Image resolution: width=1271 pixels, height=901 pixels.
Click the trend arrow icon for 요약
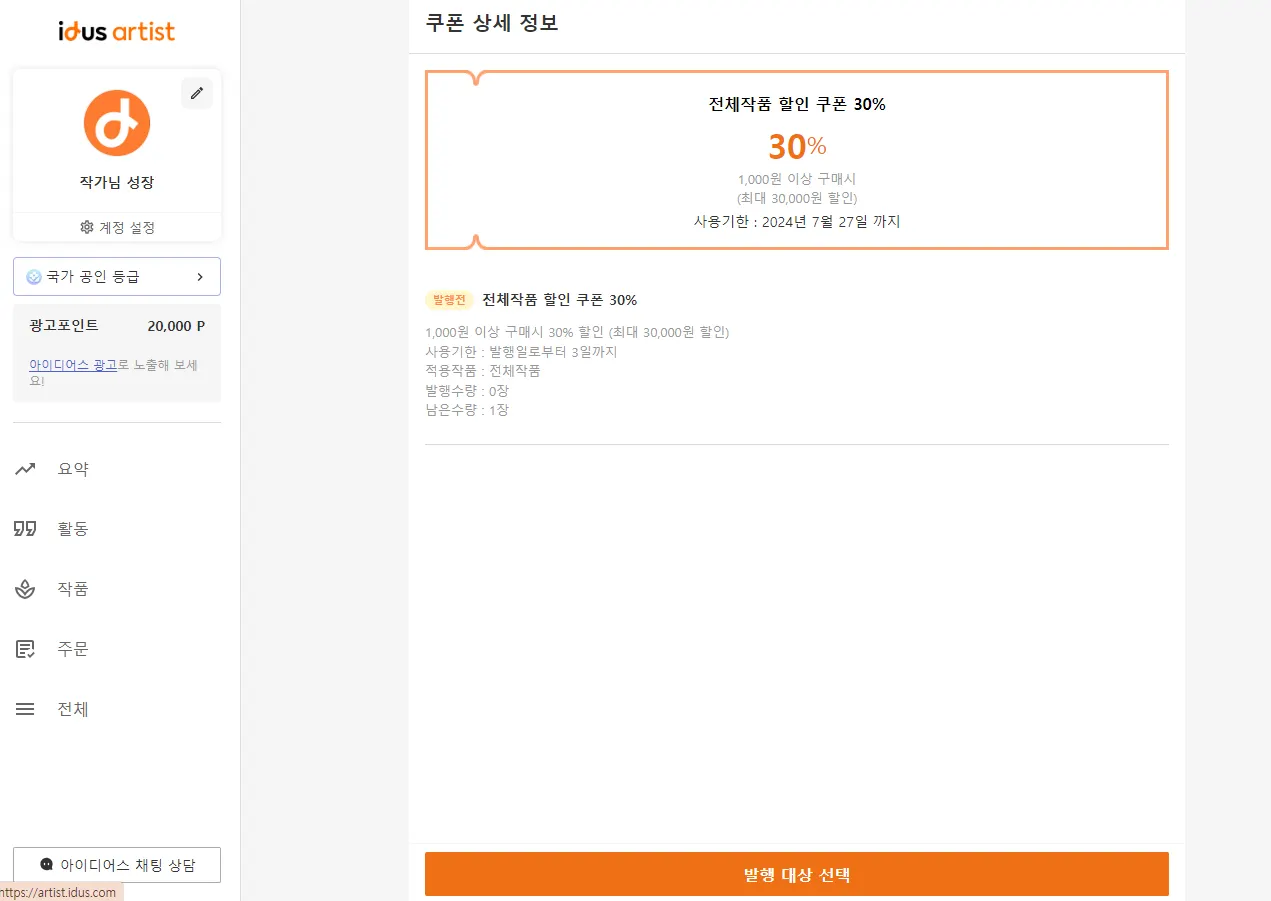25,468
